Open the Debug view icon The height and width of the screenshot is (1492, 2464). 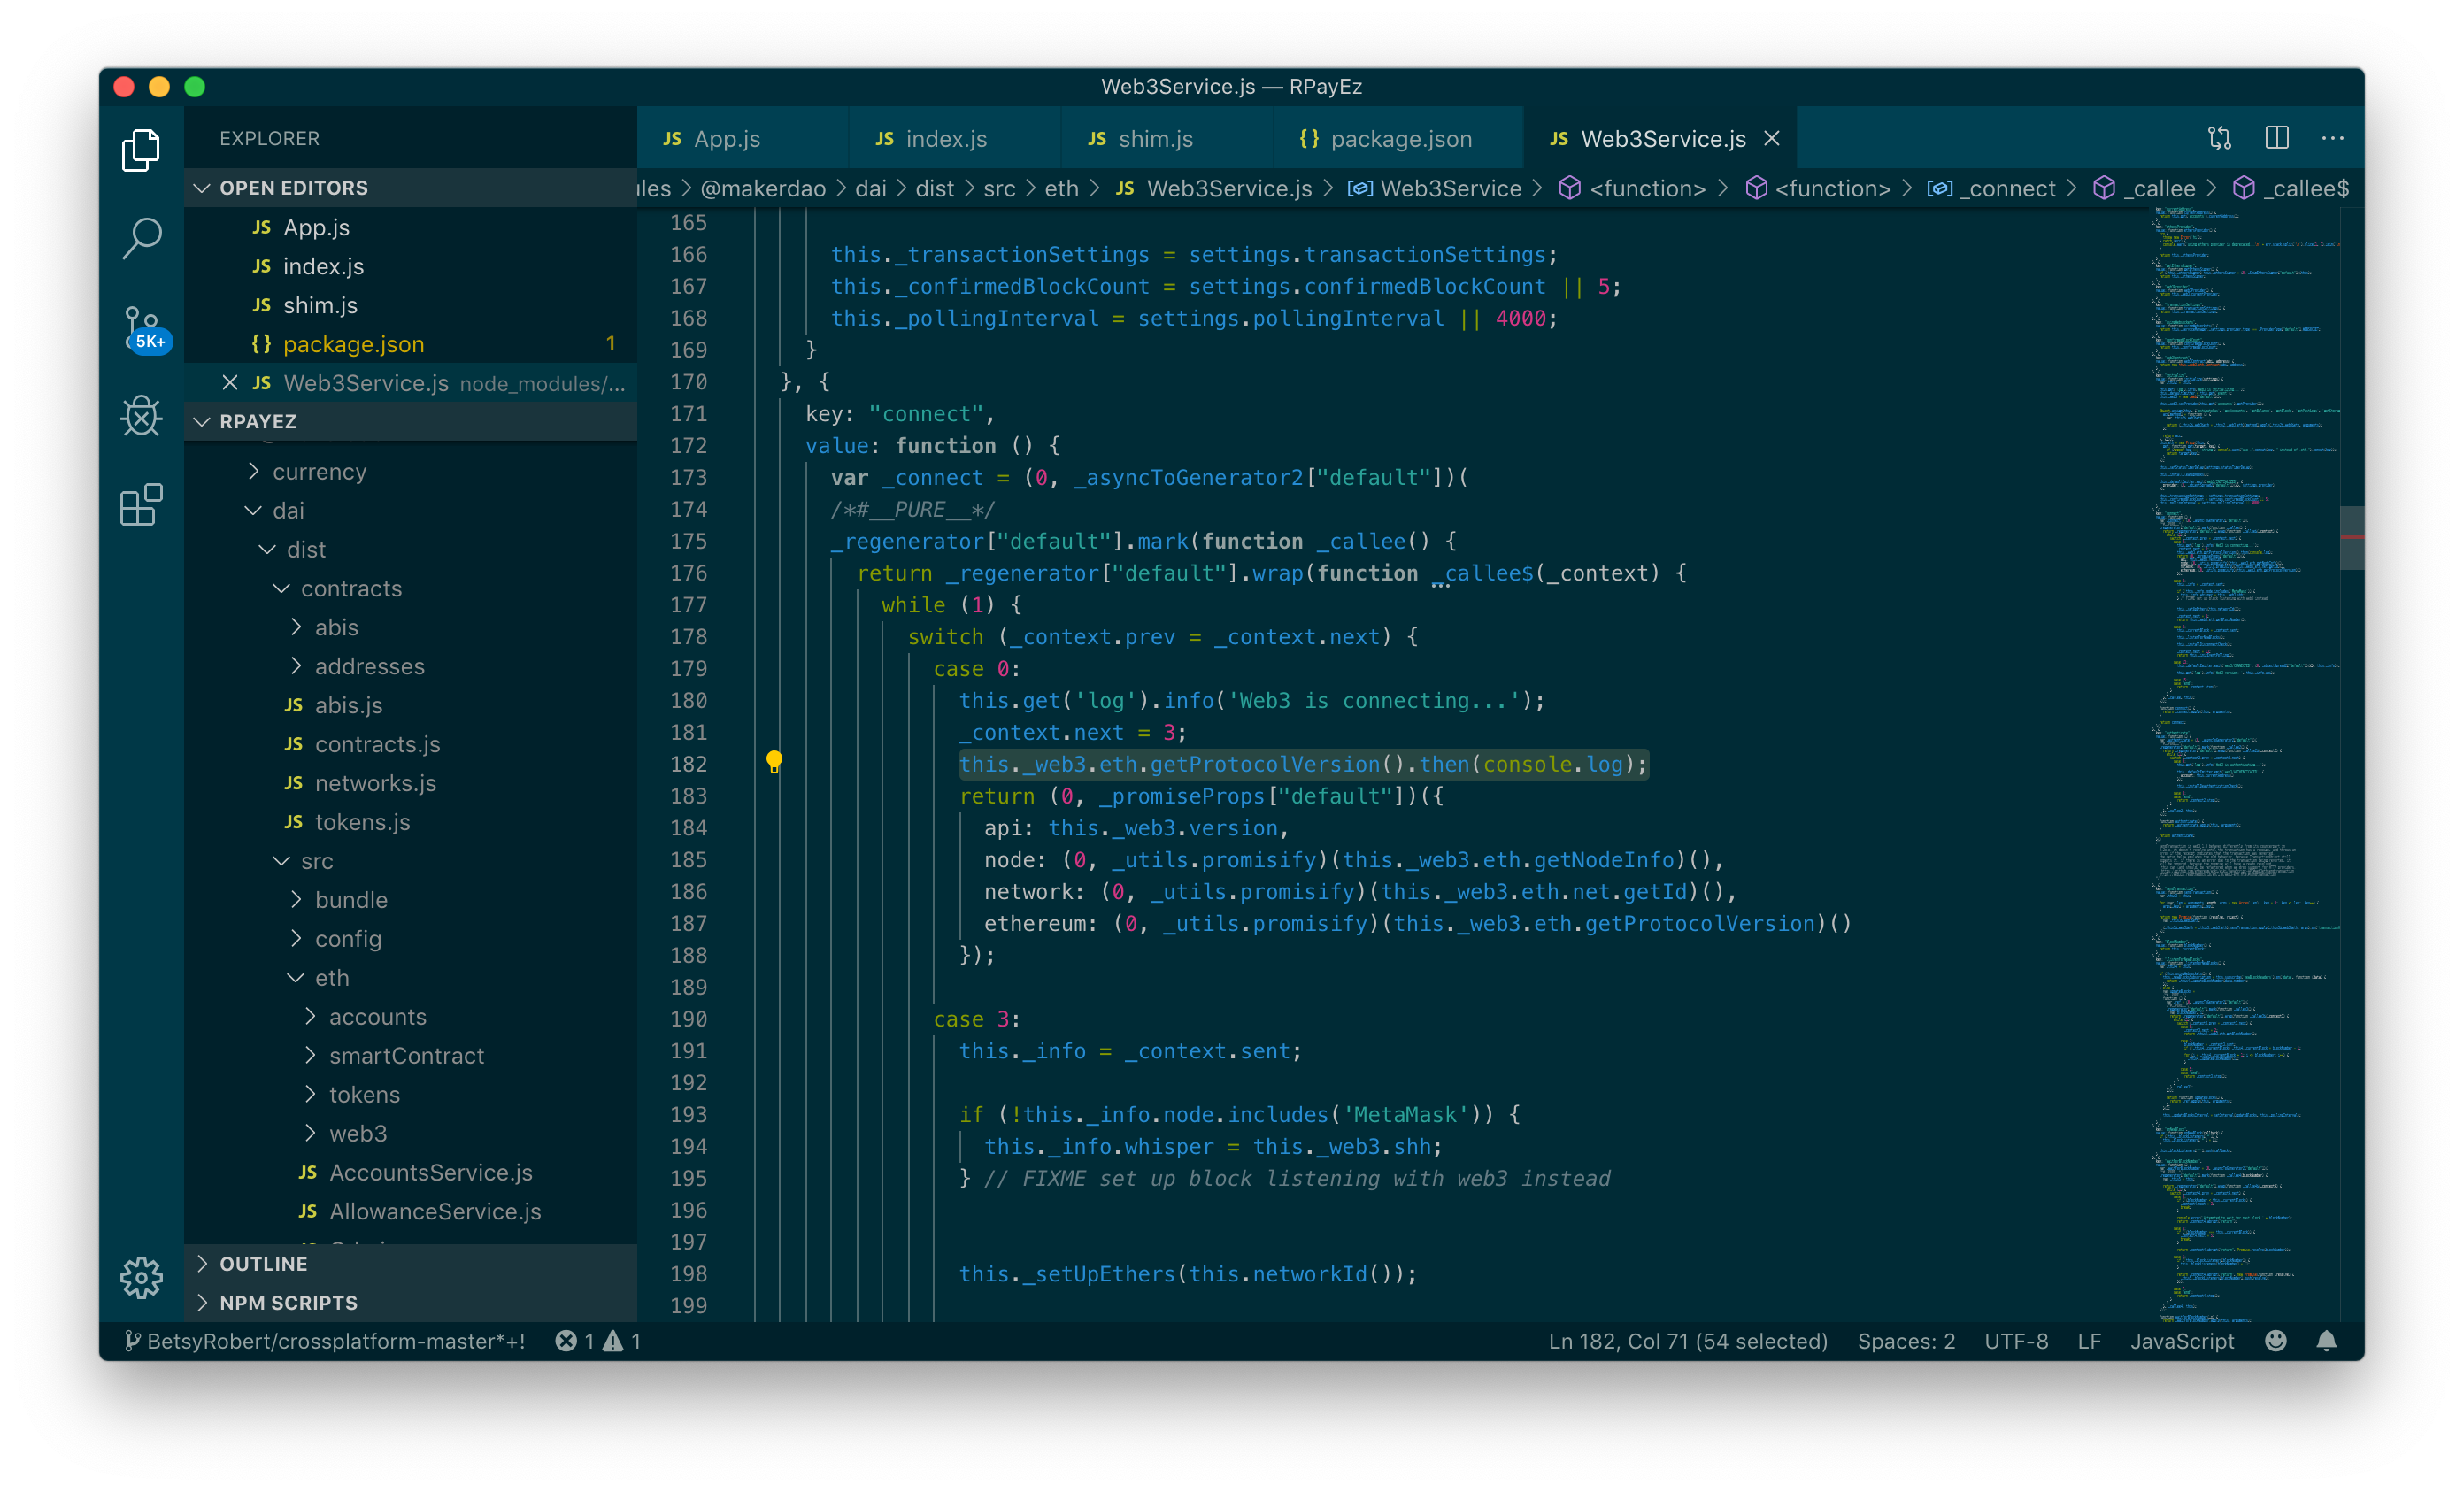click(141, 416)
